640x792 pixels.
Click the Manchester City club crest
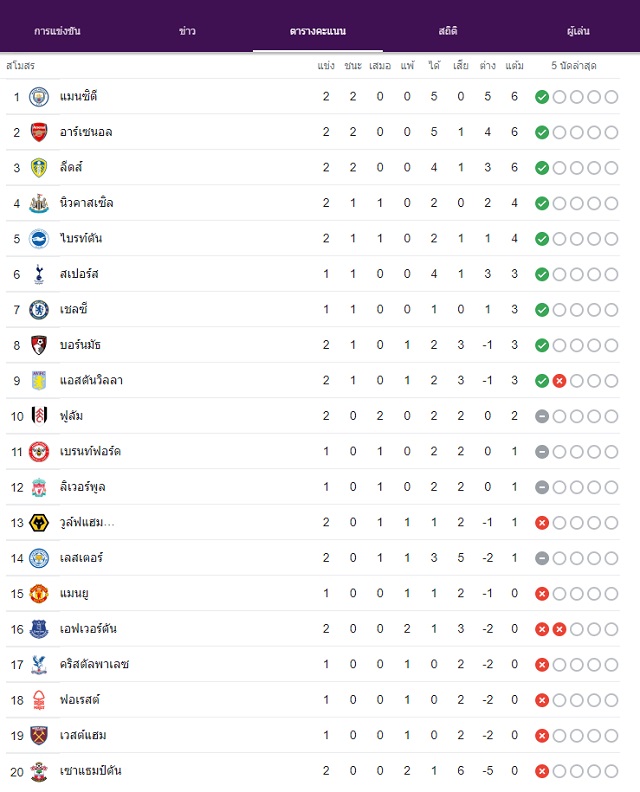coord(39,97)
